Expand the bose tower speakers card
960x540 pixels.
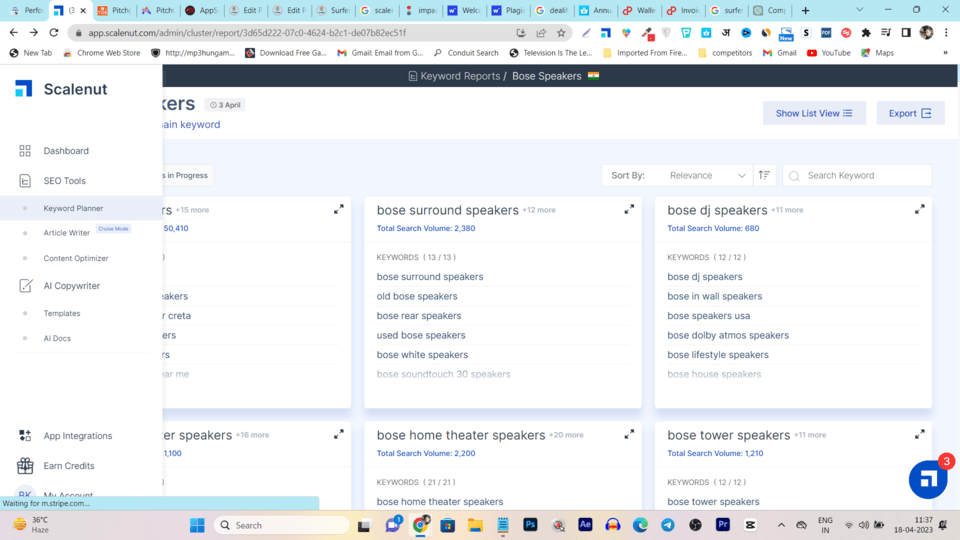[919, 435]
